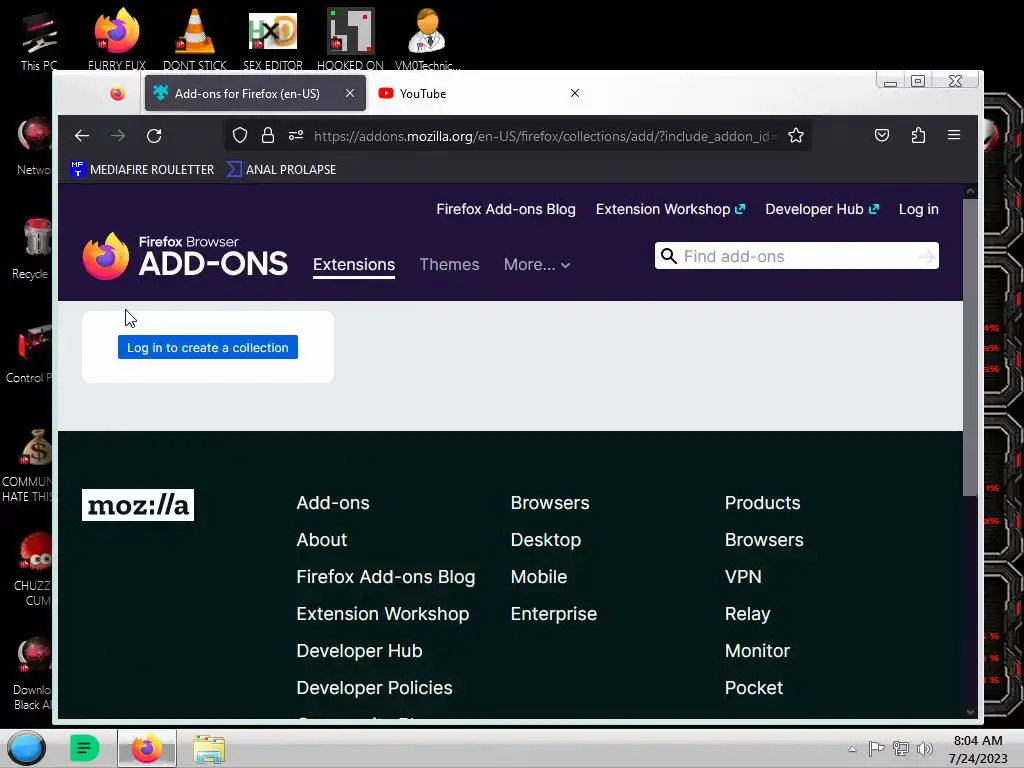Viewport: 1024px width, 768px height.
Task: Open the pinned Firefox tab
Action: [x=118, y=93]
